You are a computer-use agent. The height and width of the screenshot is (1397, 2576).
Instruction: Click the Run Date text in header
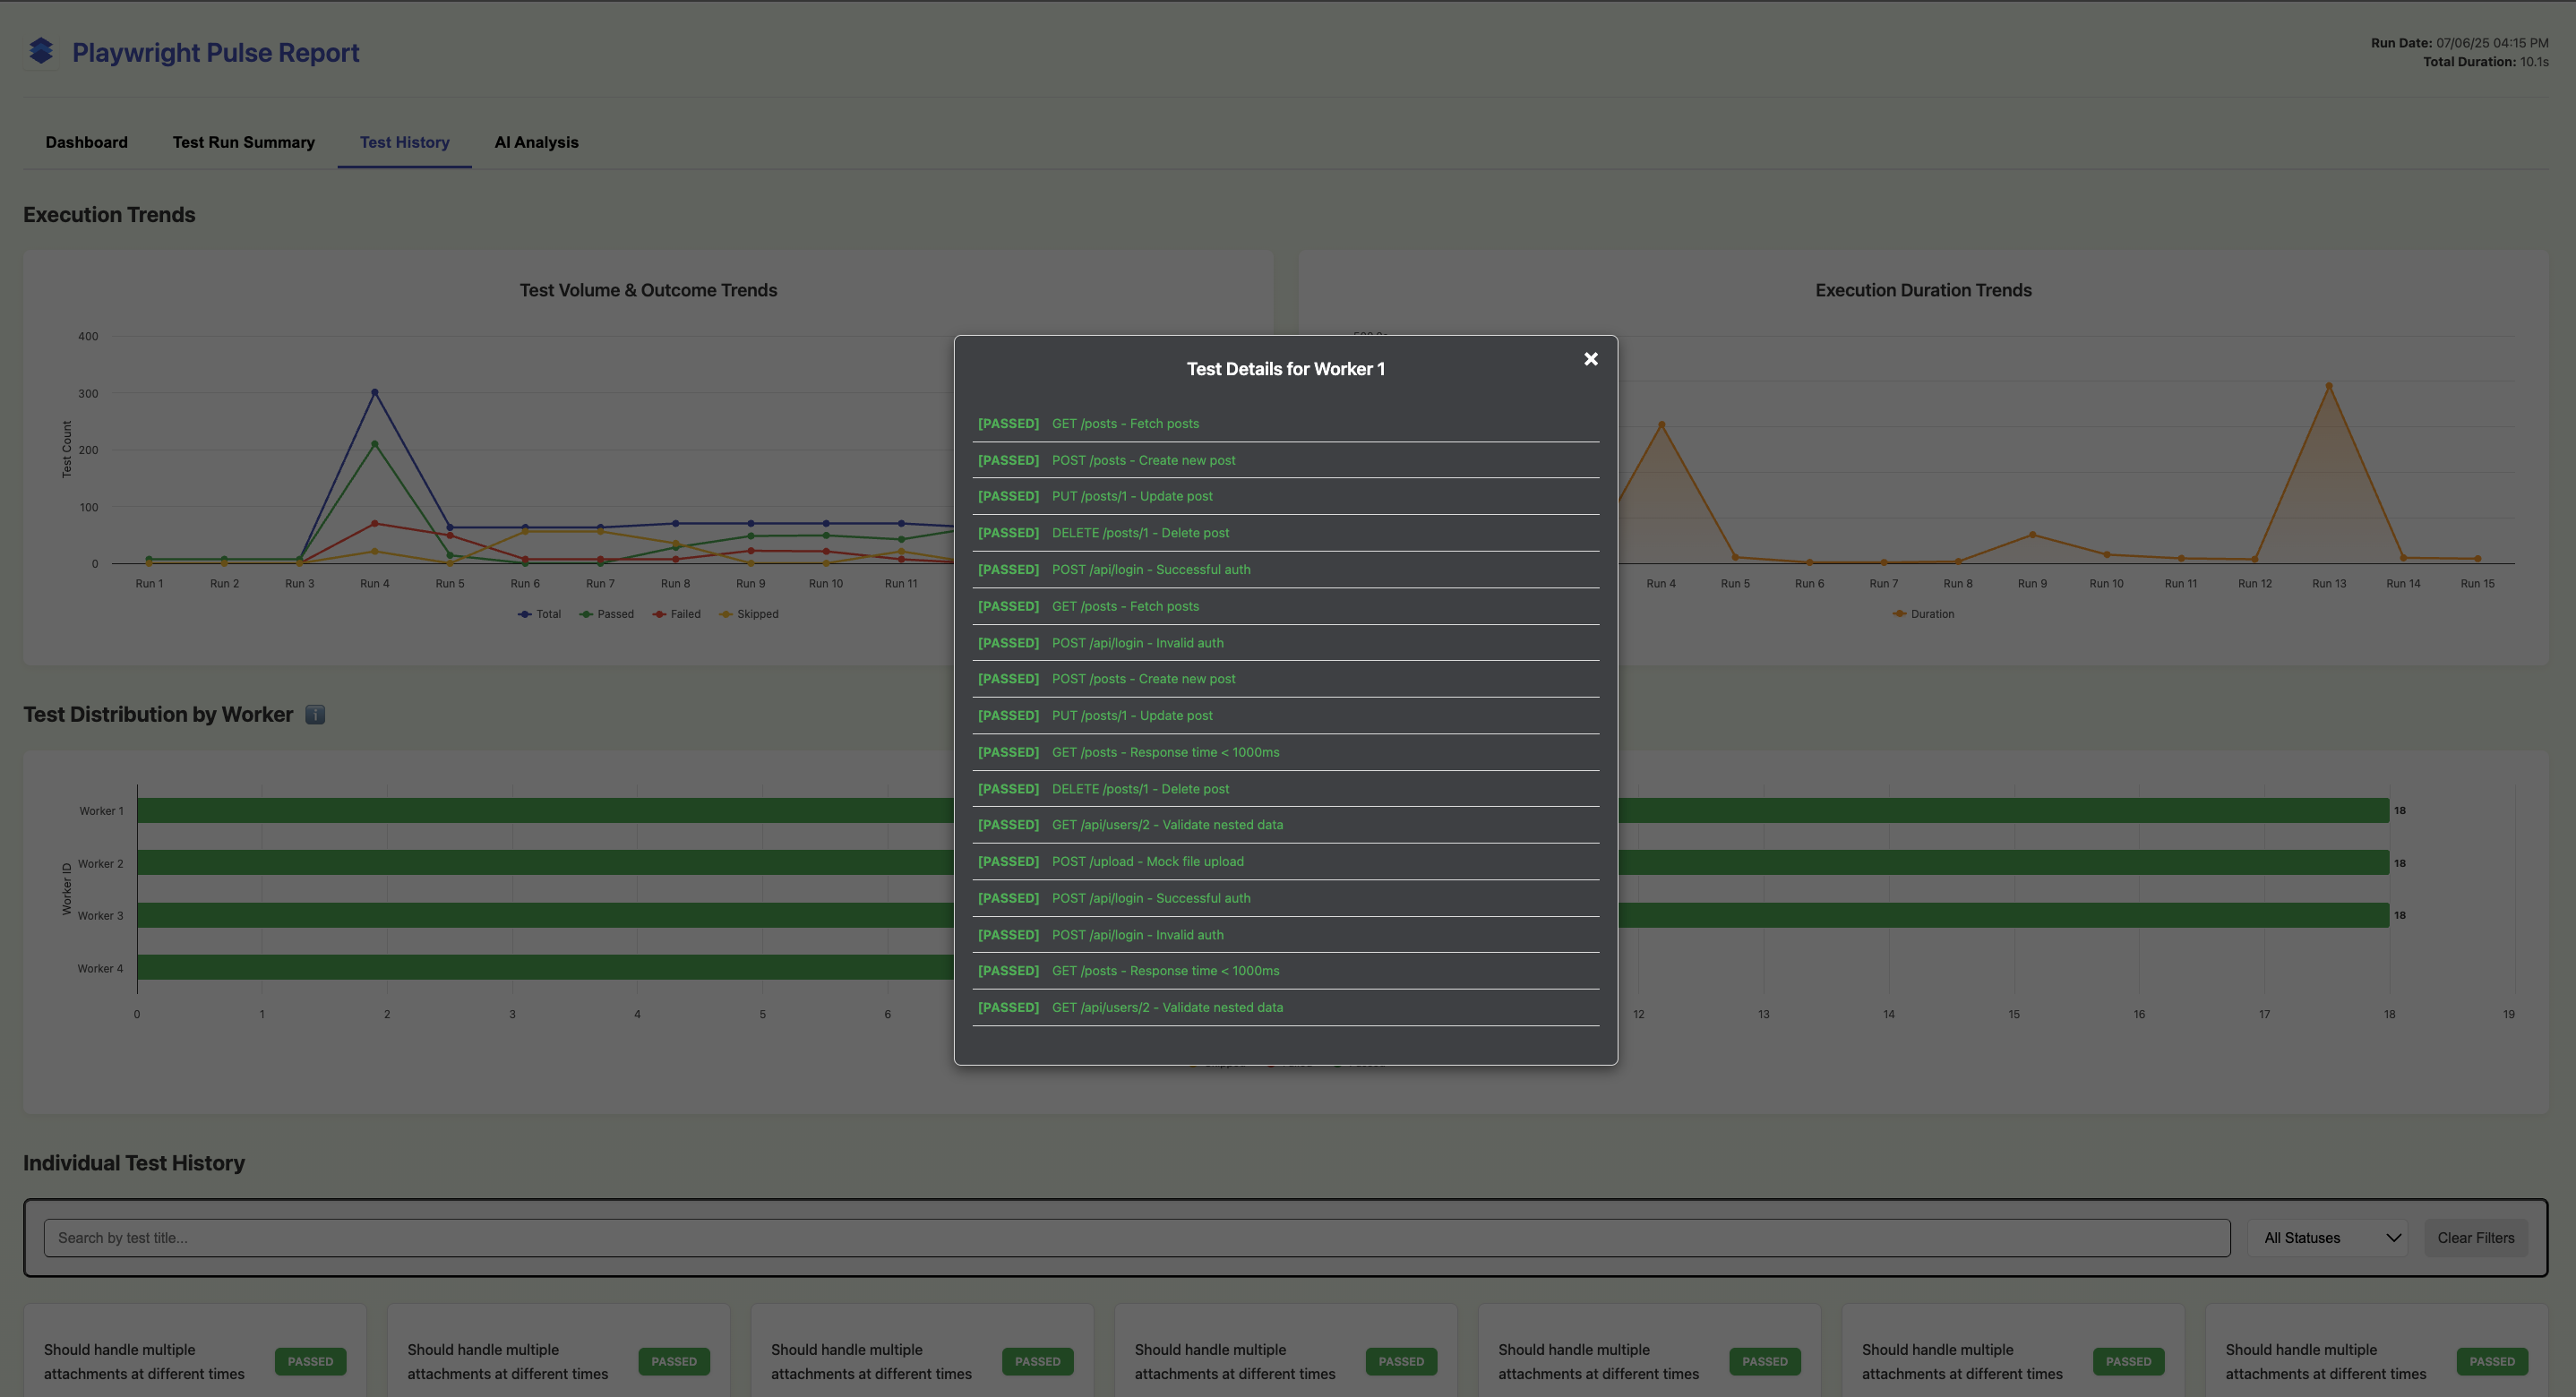coord(2459,43)
